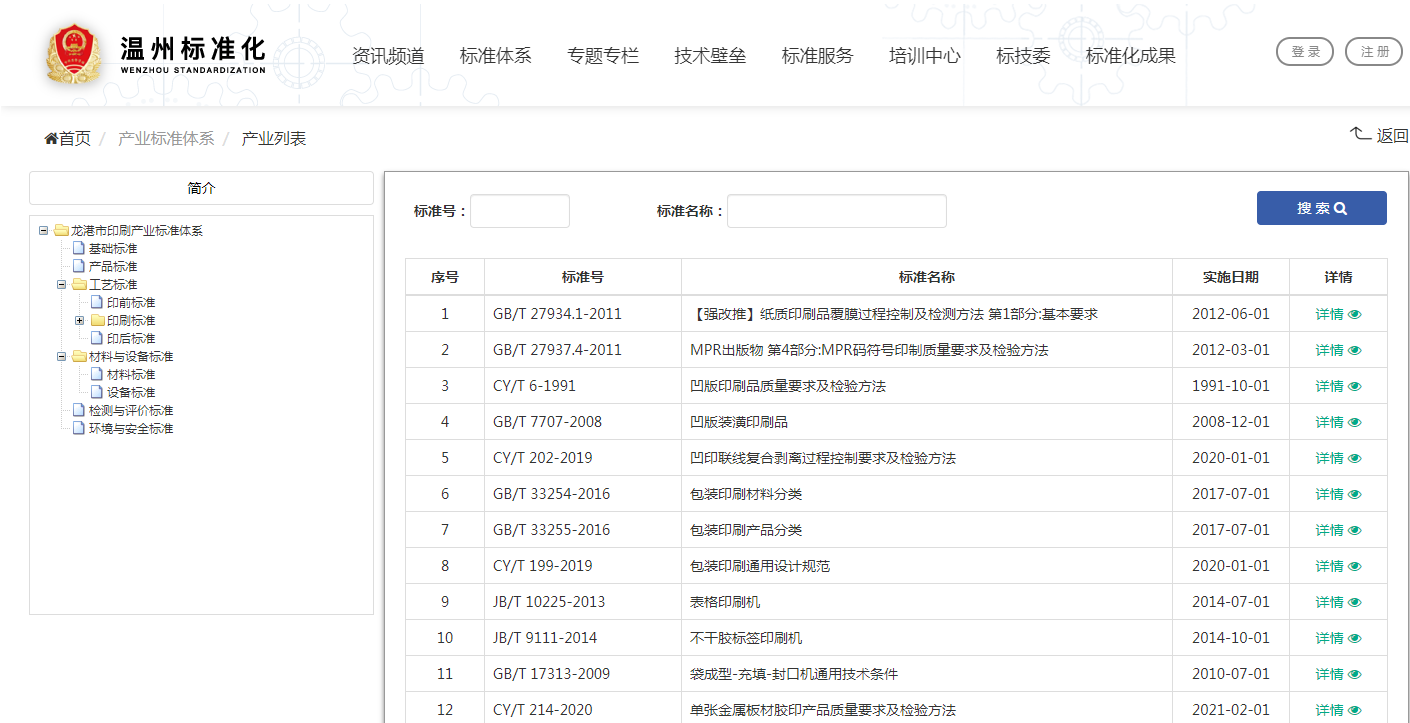Focus the 标准名称 input field
This screenshot has width=1410, height=723.
pyautogui.click(x=837, y=211)
